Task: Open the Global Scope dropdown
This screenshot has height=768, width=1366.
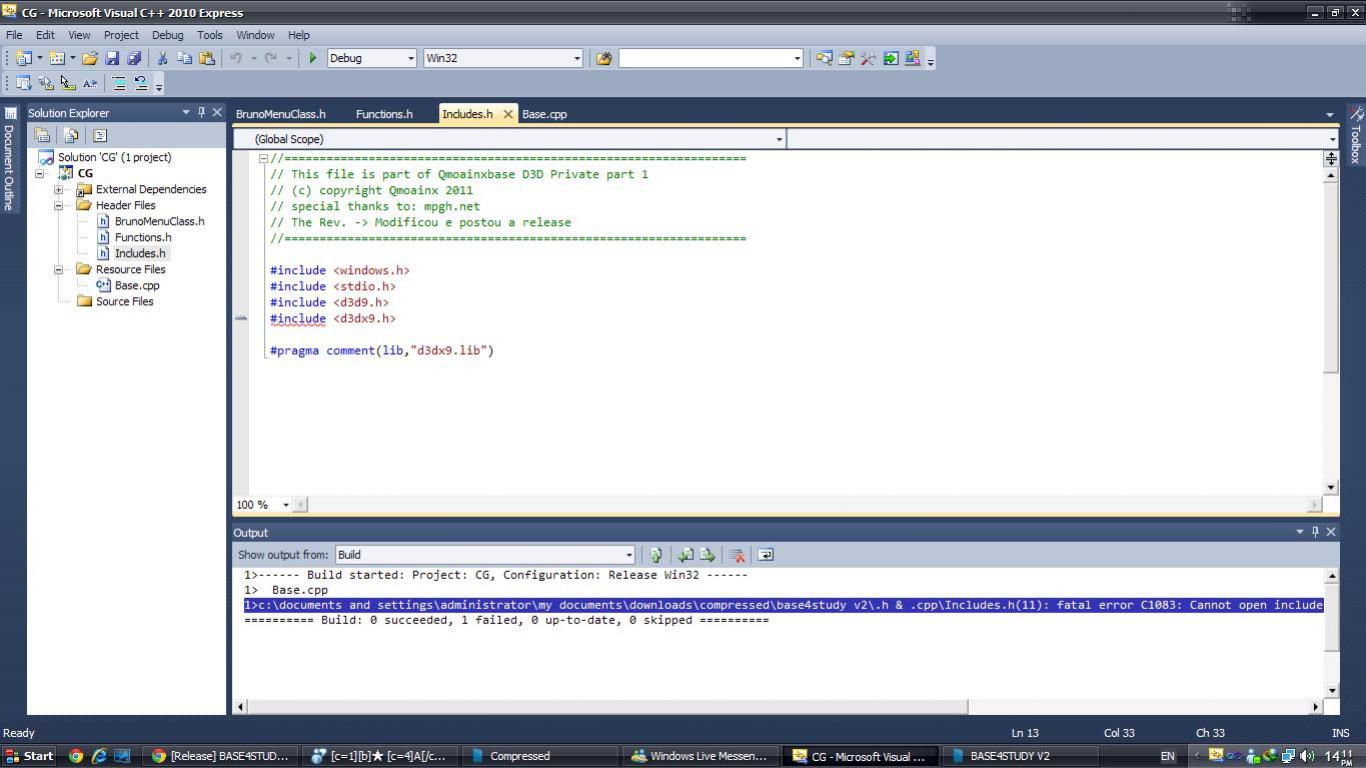Action: (779, 139)
